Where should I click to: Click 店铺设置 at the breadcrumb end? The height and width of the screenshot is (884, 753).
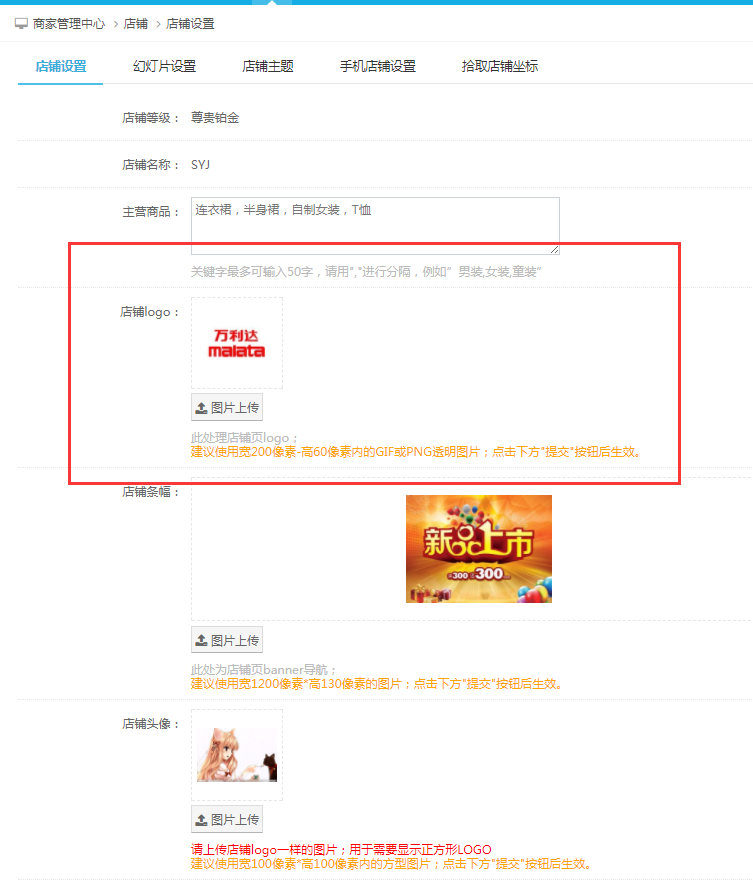click(x=190, y=23)
